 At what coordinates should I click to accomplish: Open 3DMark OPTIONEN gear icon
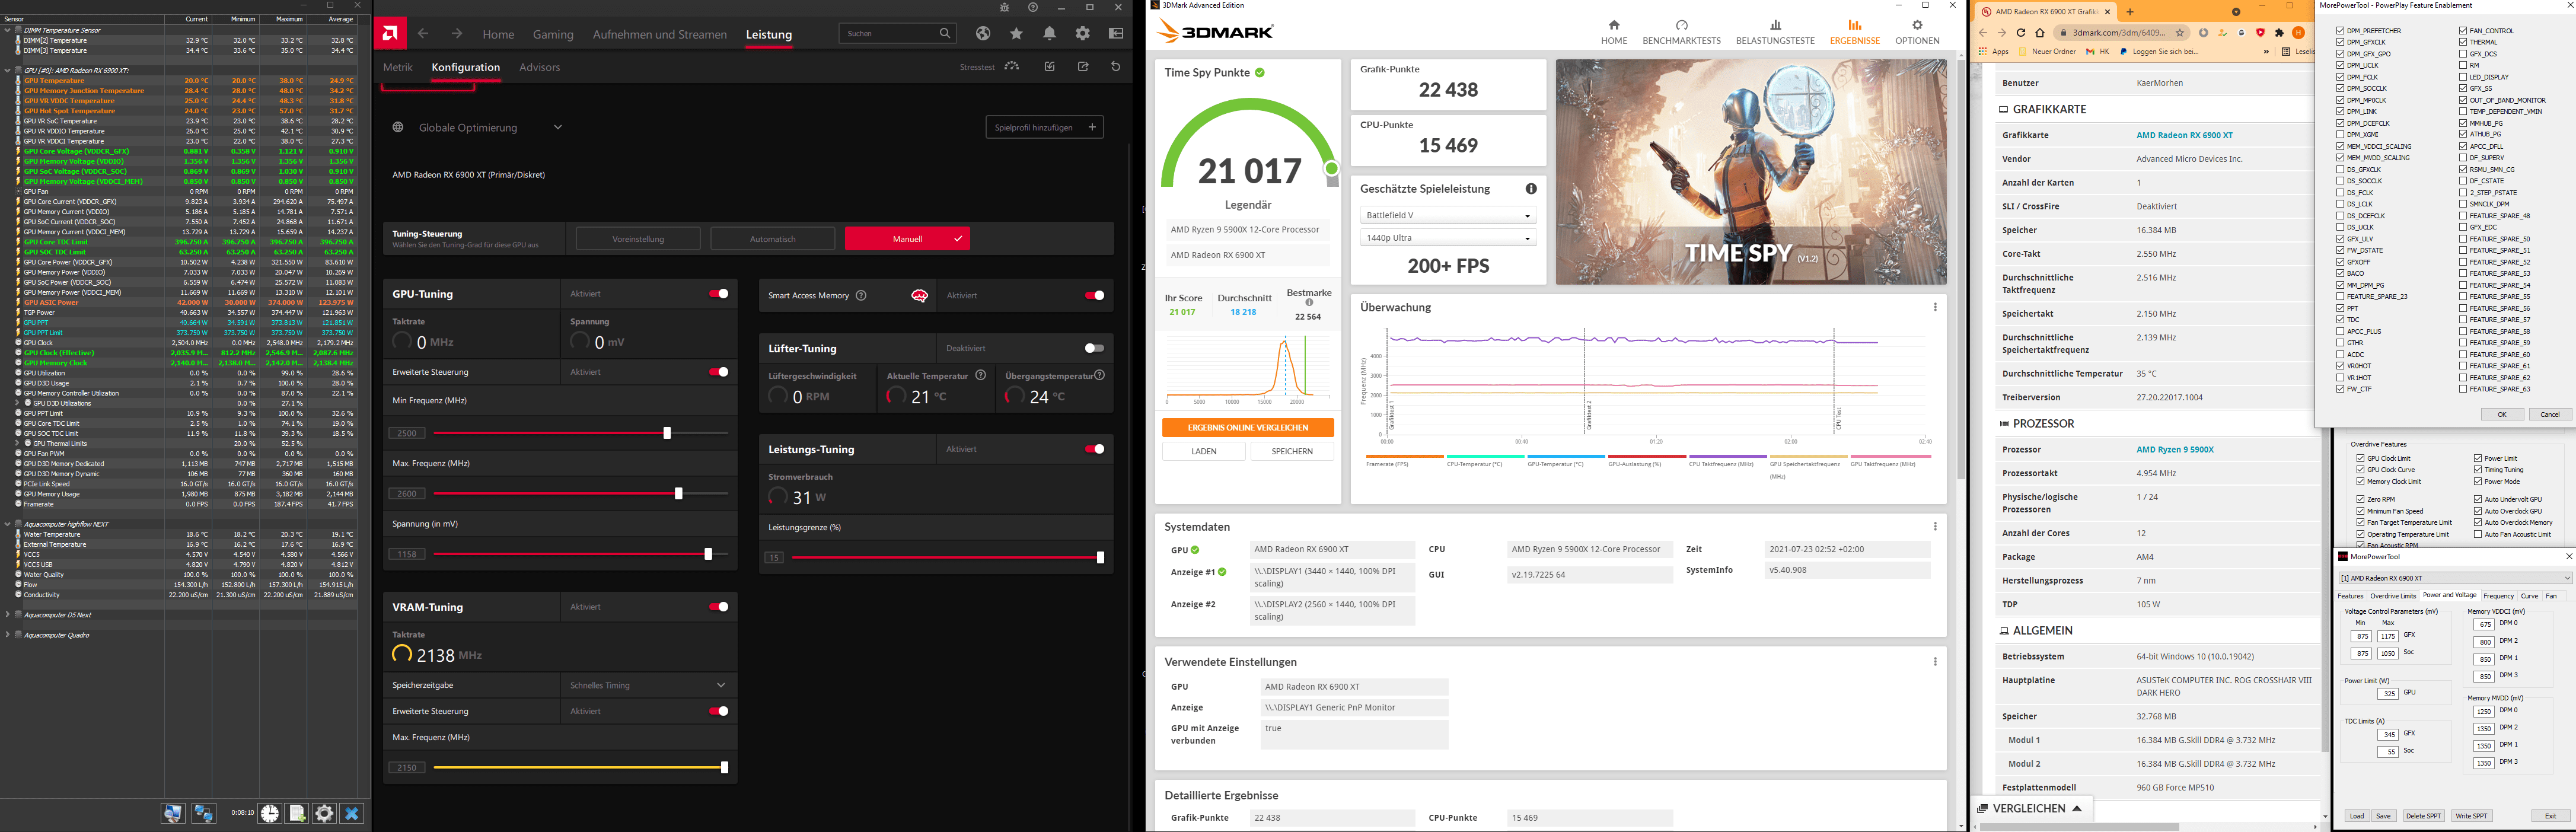click(x=1917, y=25)
